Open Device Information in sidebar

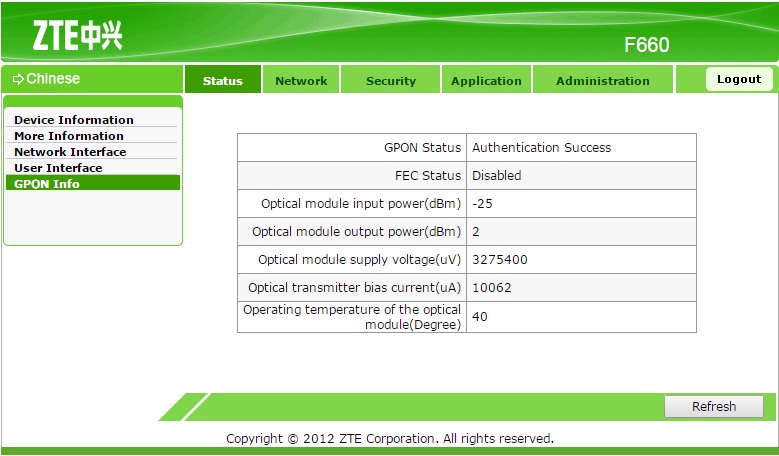pos(74,120)
